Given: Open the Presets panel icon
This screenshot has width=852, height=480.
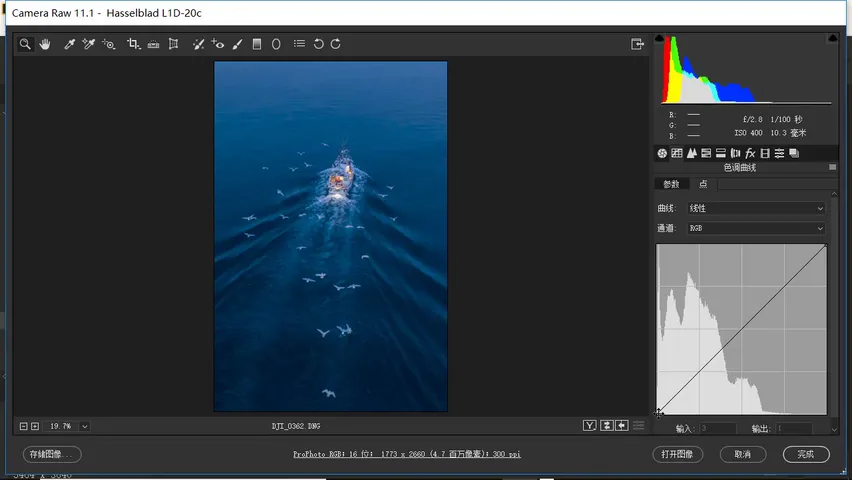Looking at the screenshot, I should click(x=779, y=153).
